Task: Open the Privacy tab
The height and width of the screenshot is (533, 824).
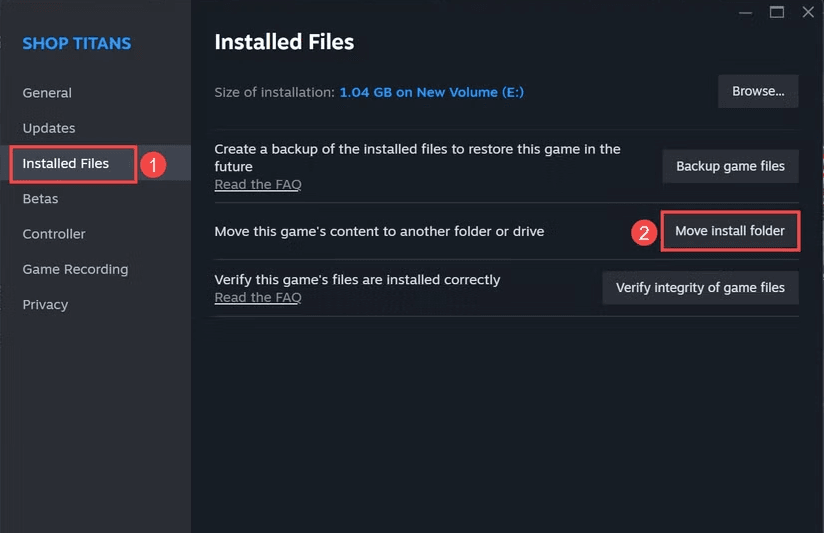Action: [x=45, y=304]
